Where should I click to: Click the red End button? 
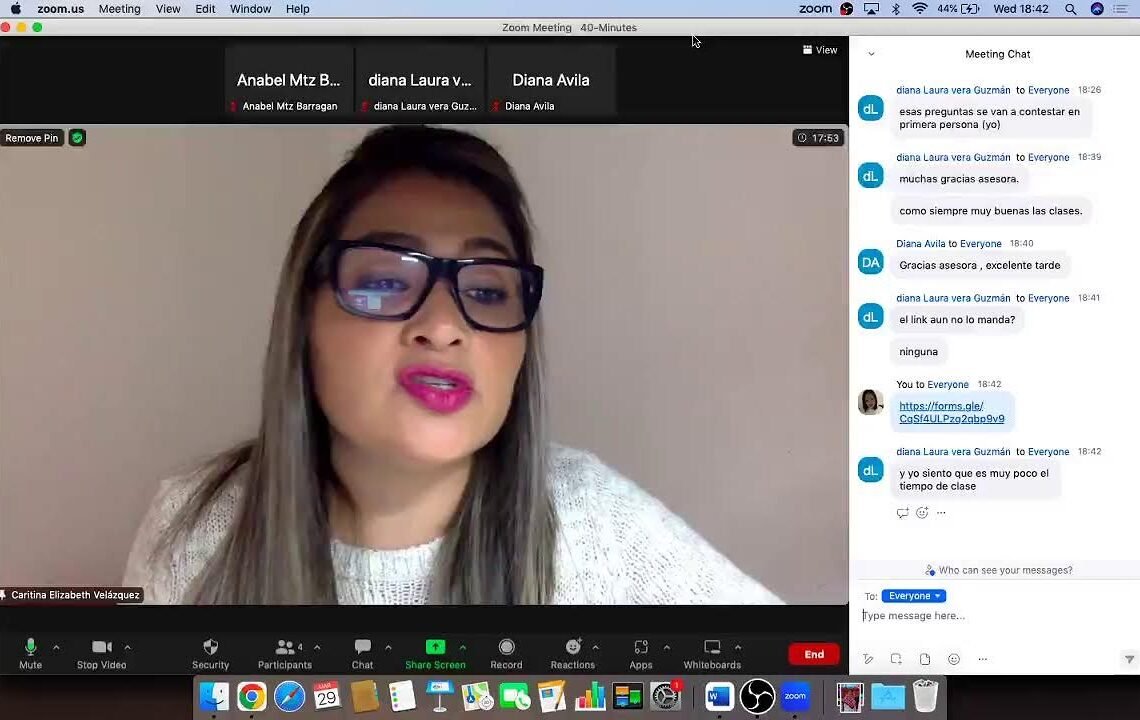tap(813, 654)
